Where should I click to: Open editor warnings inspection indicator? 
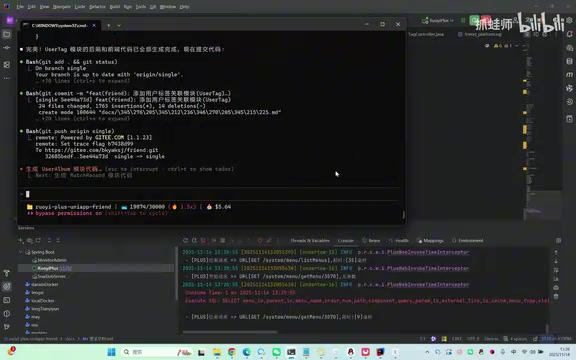pyautogui.click(x=503, y=46)
